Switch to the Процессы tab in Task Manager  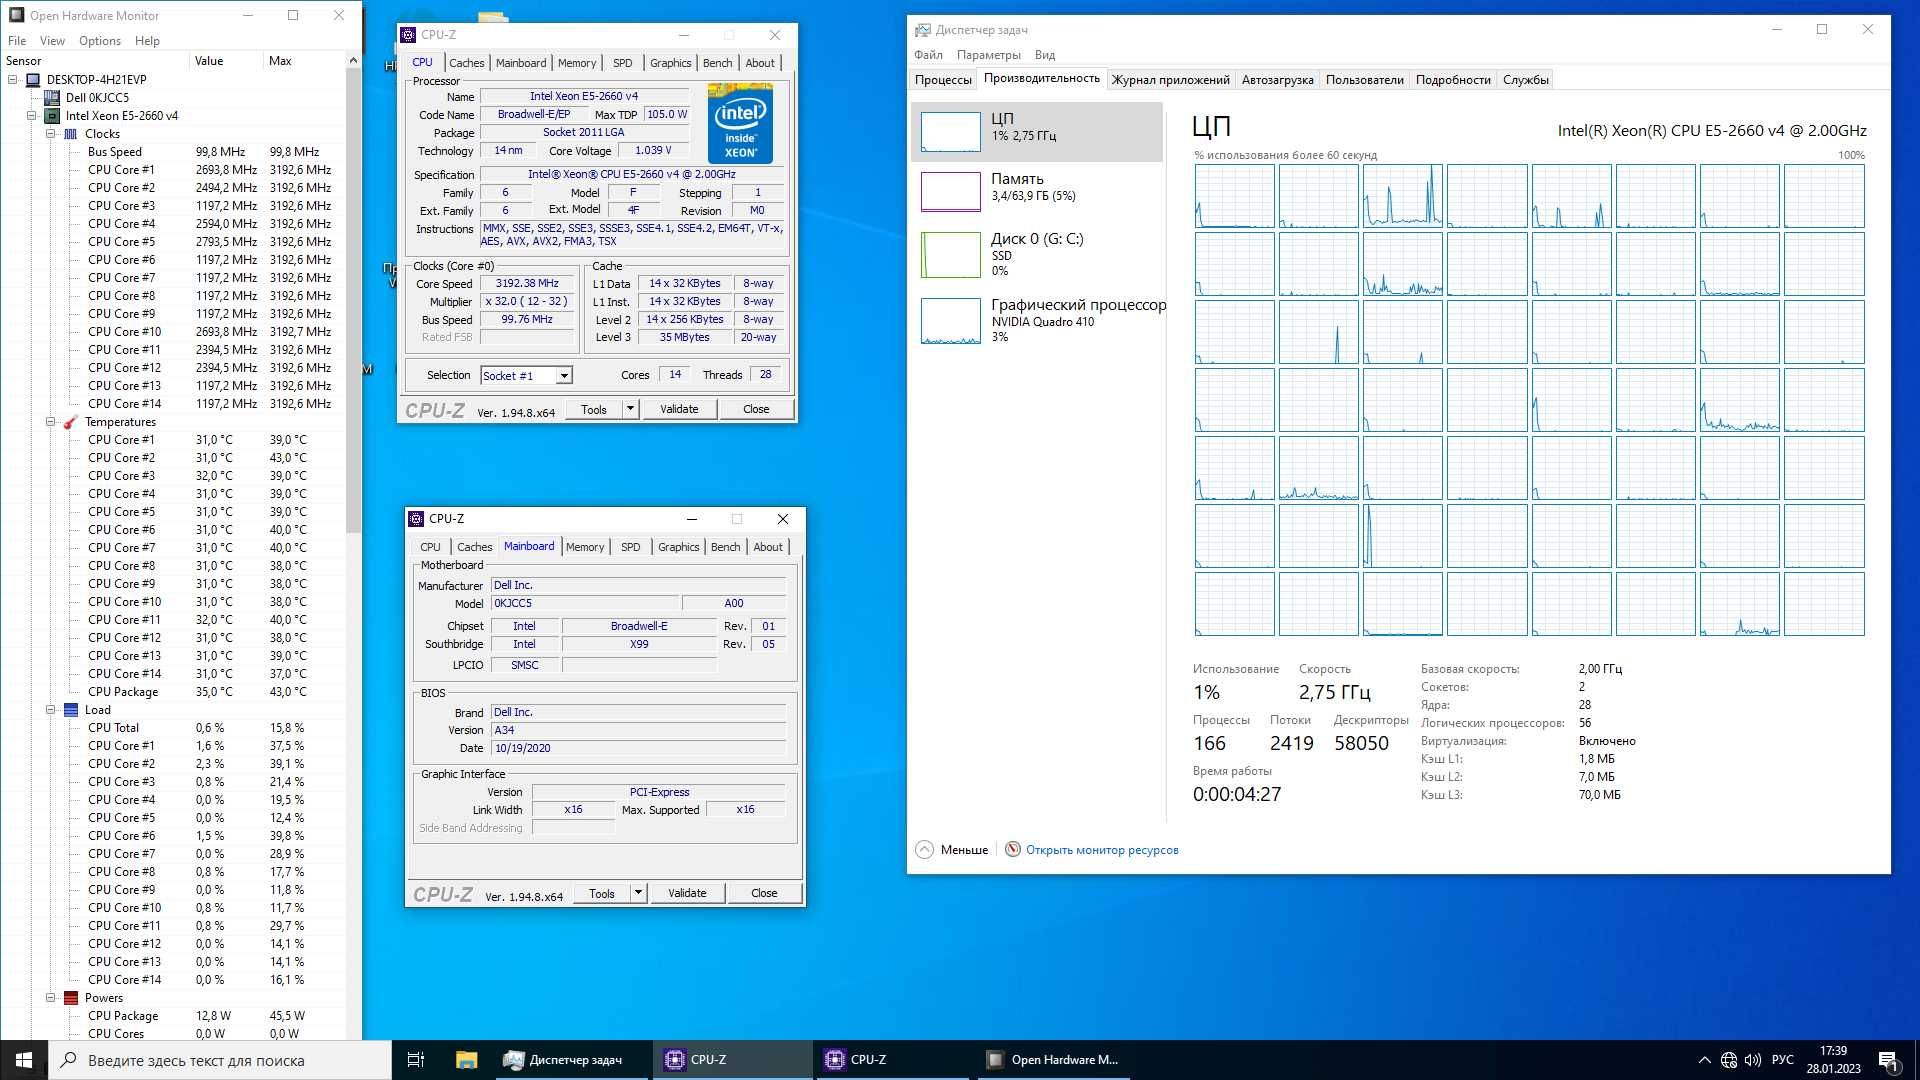(943, 80)
